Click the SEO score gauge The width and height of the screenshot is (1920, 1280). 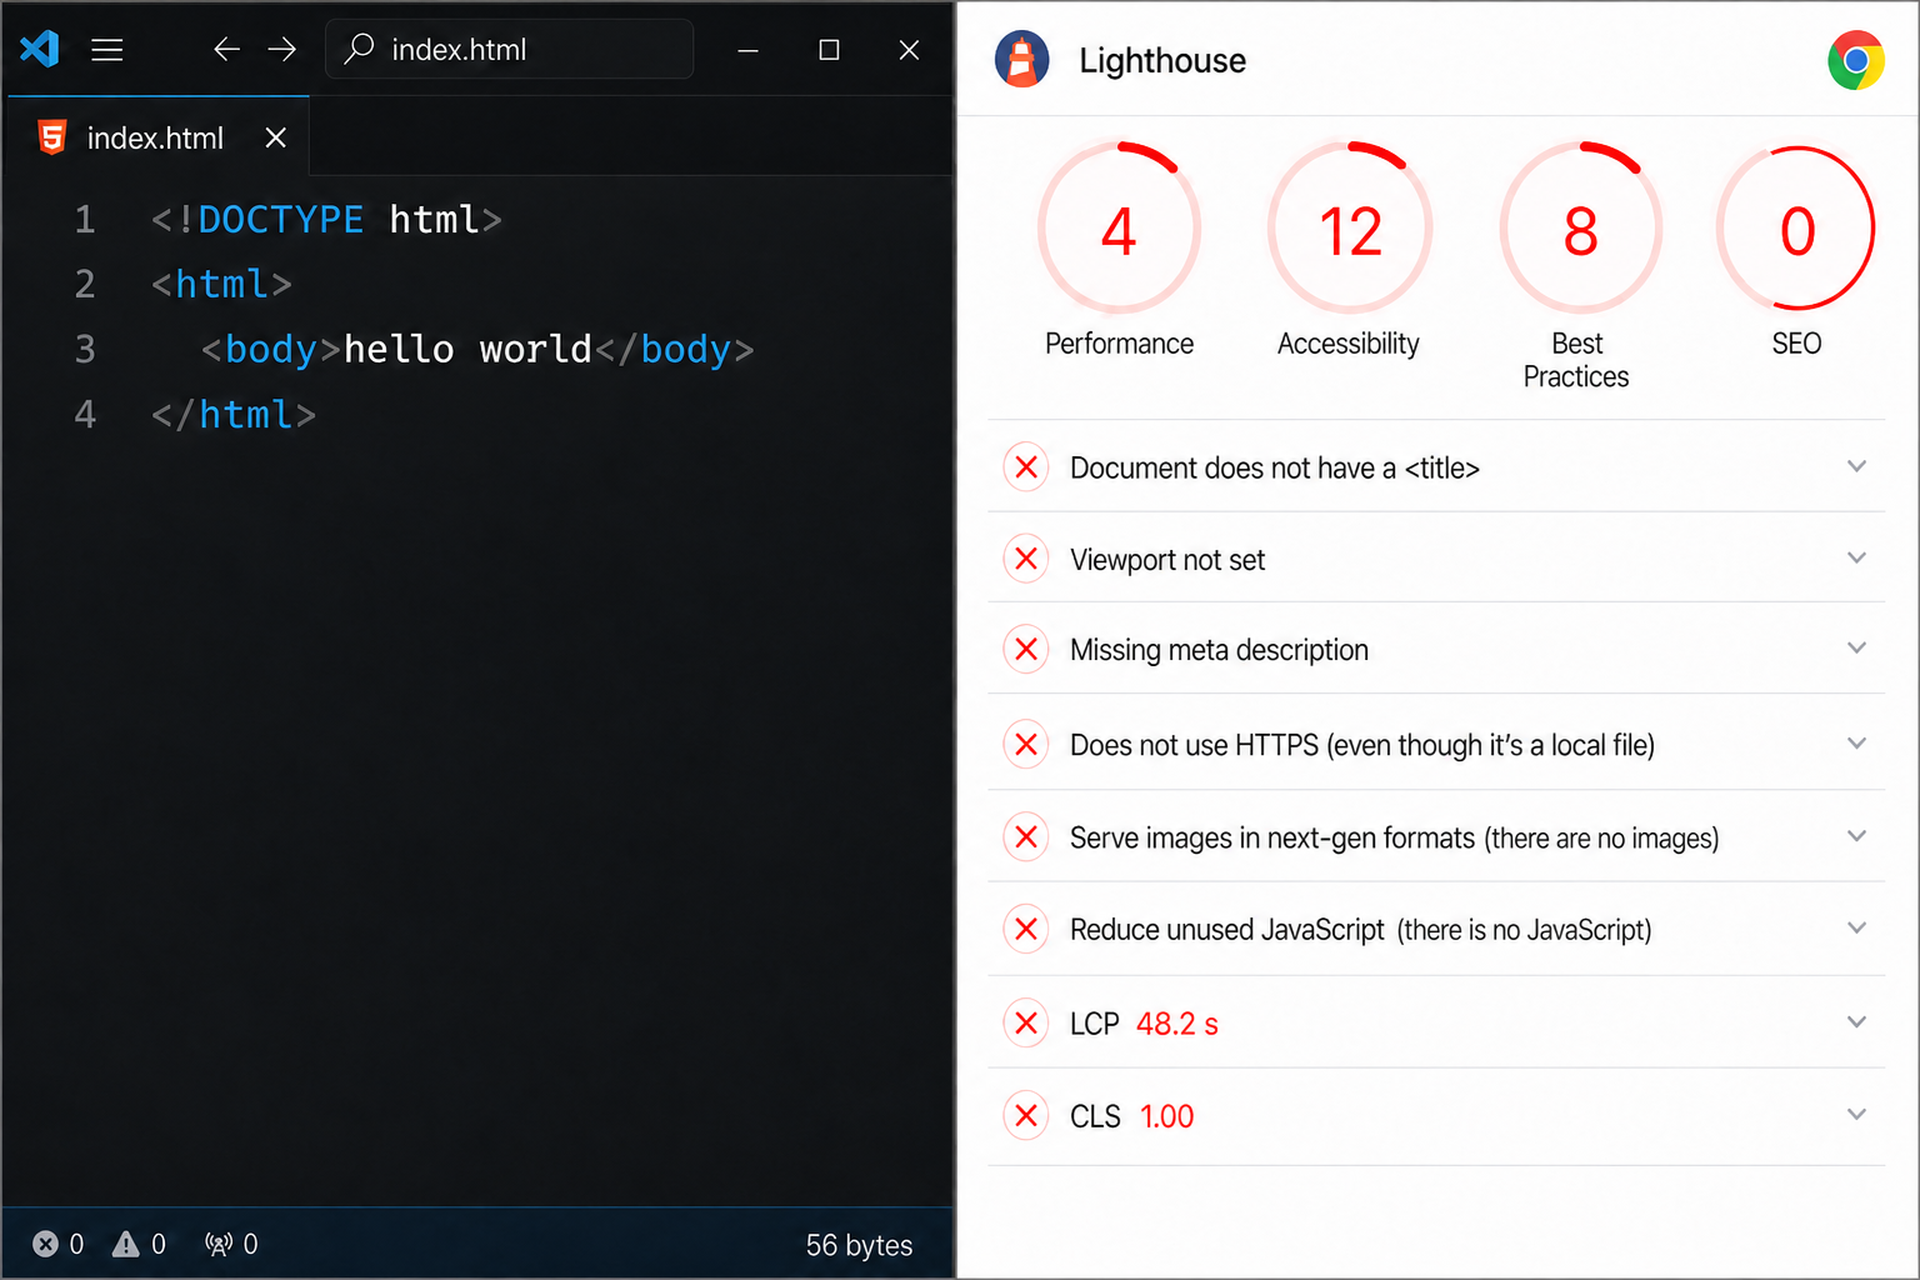point(1797,229)
